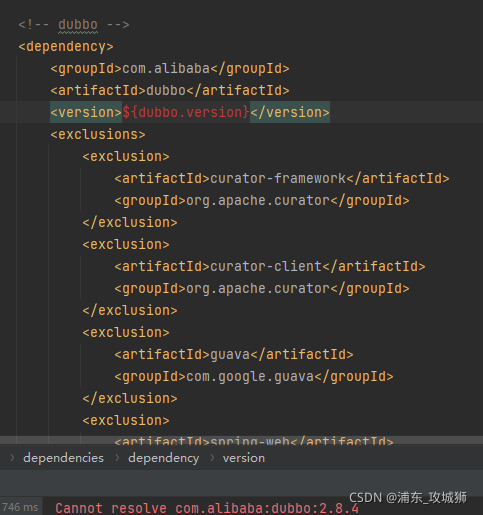Click org.apache.curator groupId under curator-client
This screenshot has width=483, height=515.
[262, 289]
